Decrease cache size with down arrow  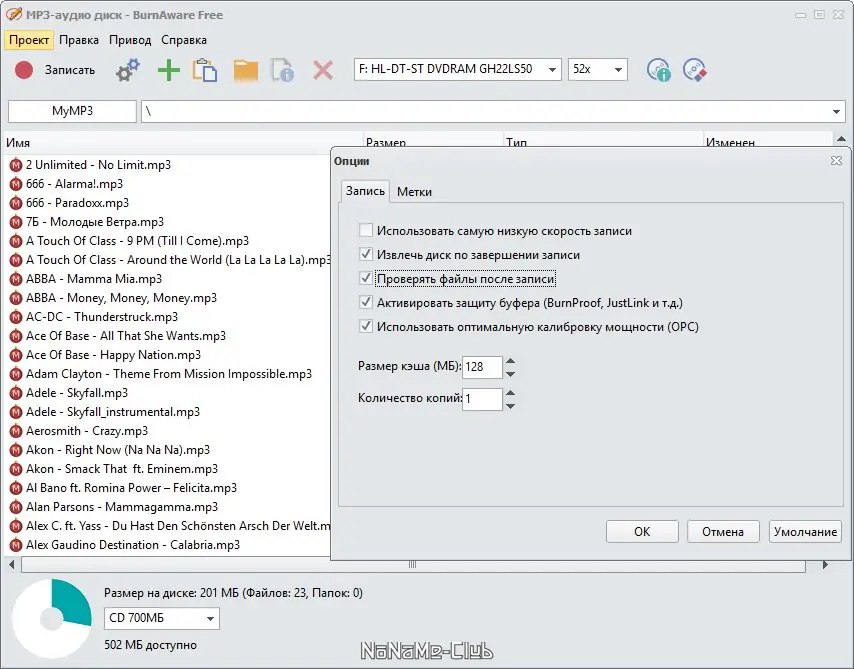point(510,374)
